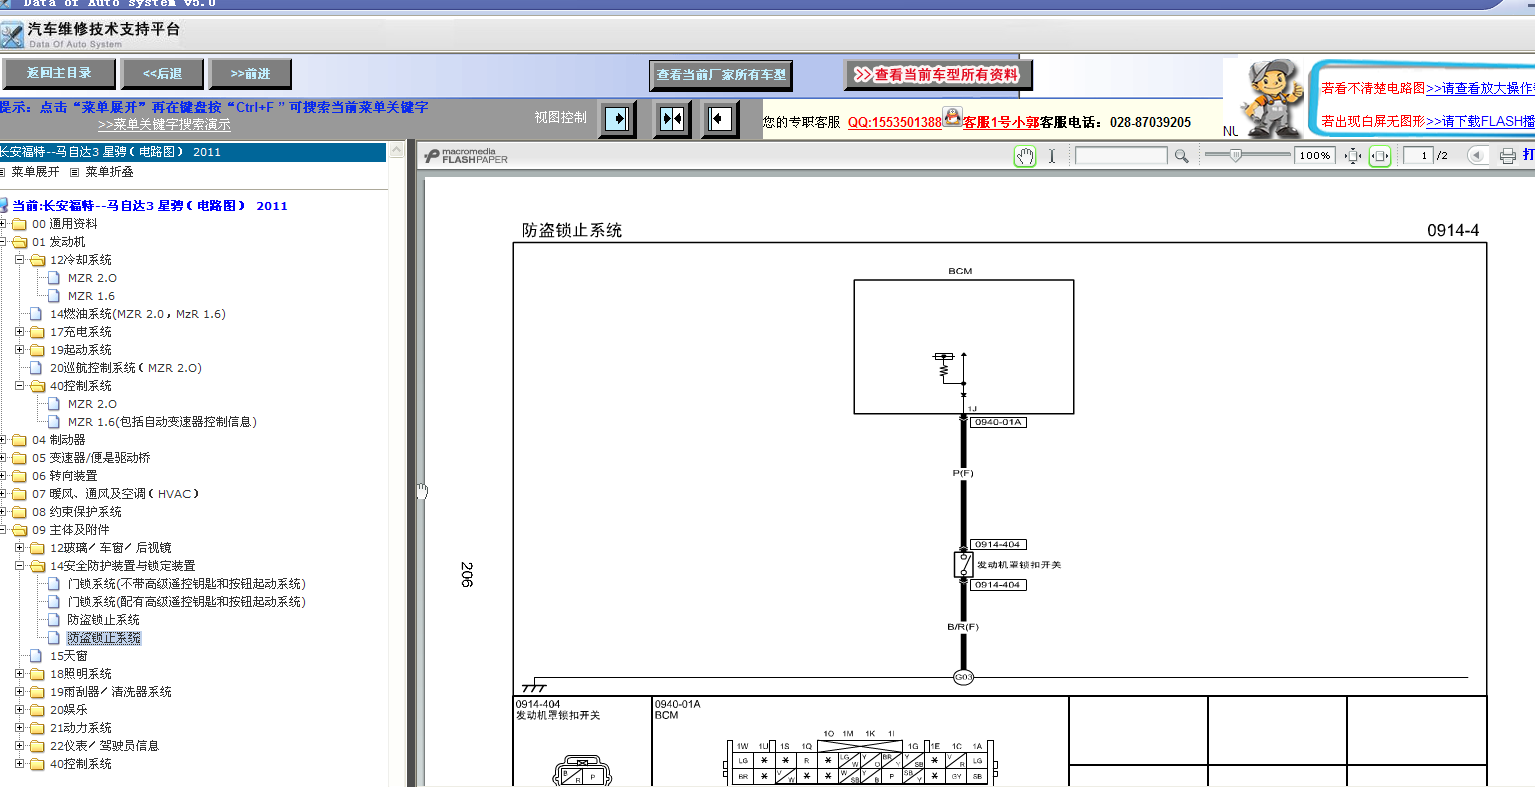
Task: Open 门锁系统(配有高级遥控钥匙和按钮起动系统)
Action: (x=187, y=602)
